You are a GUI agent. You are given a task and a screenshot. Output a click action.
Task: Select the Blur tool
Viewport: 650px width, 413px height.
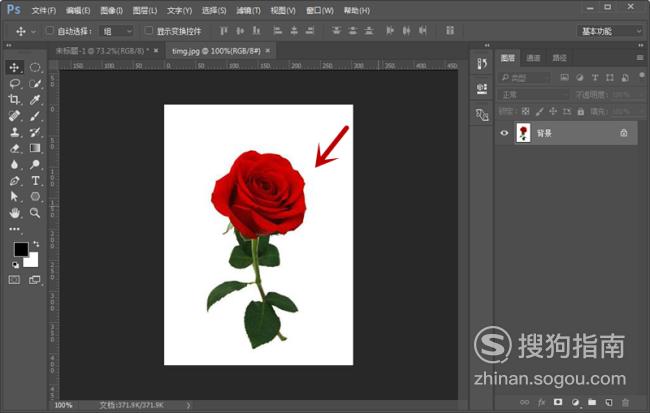pos(15,165)
